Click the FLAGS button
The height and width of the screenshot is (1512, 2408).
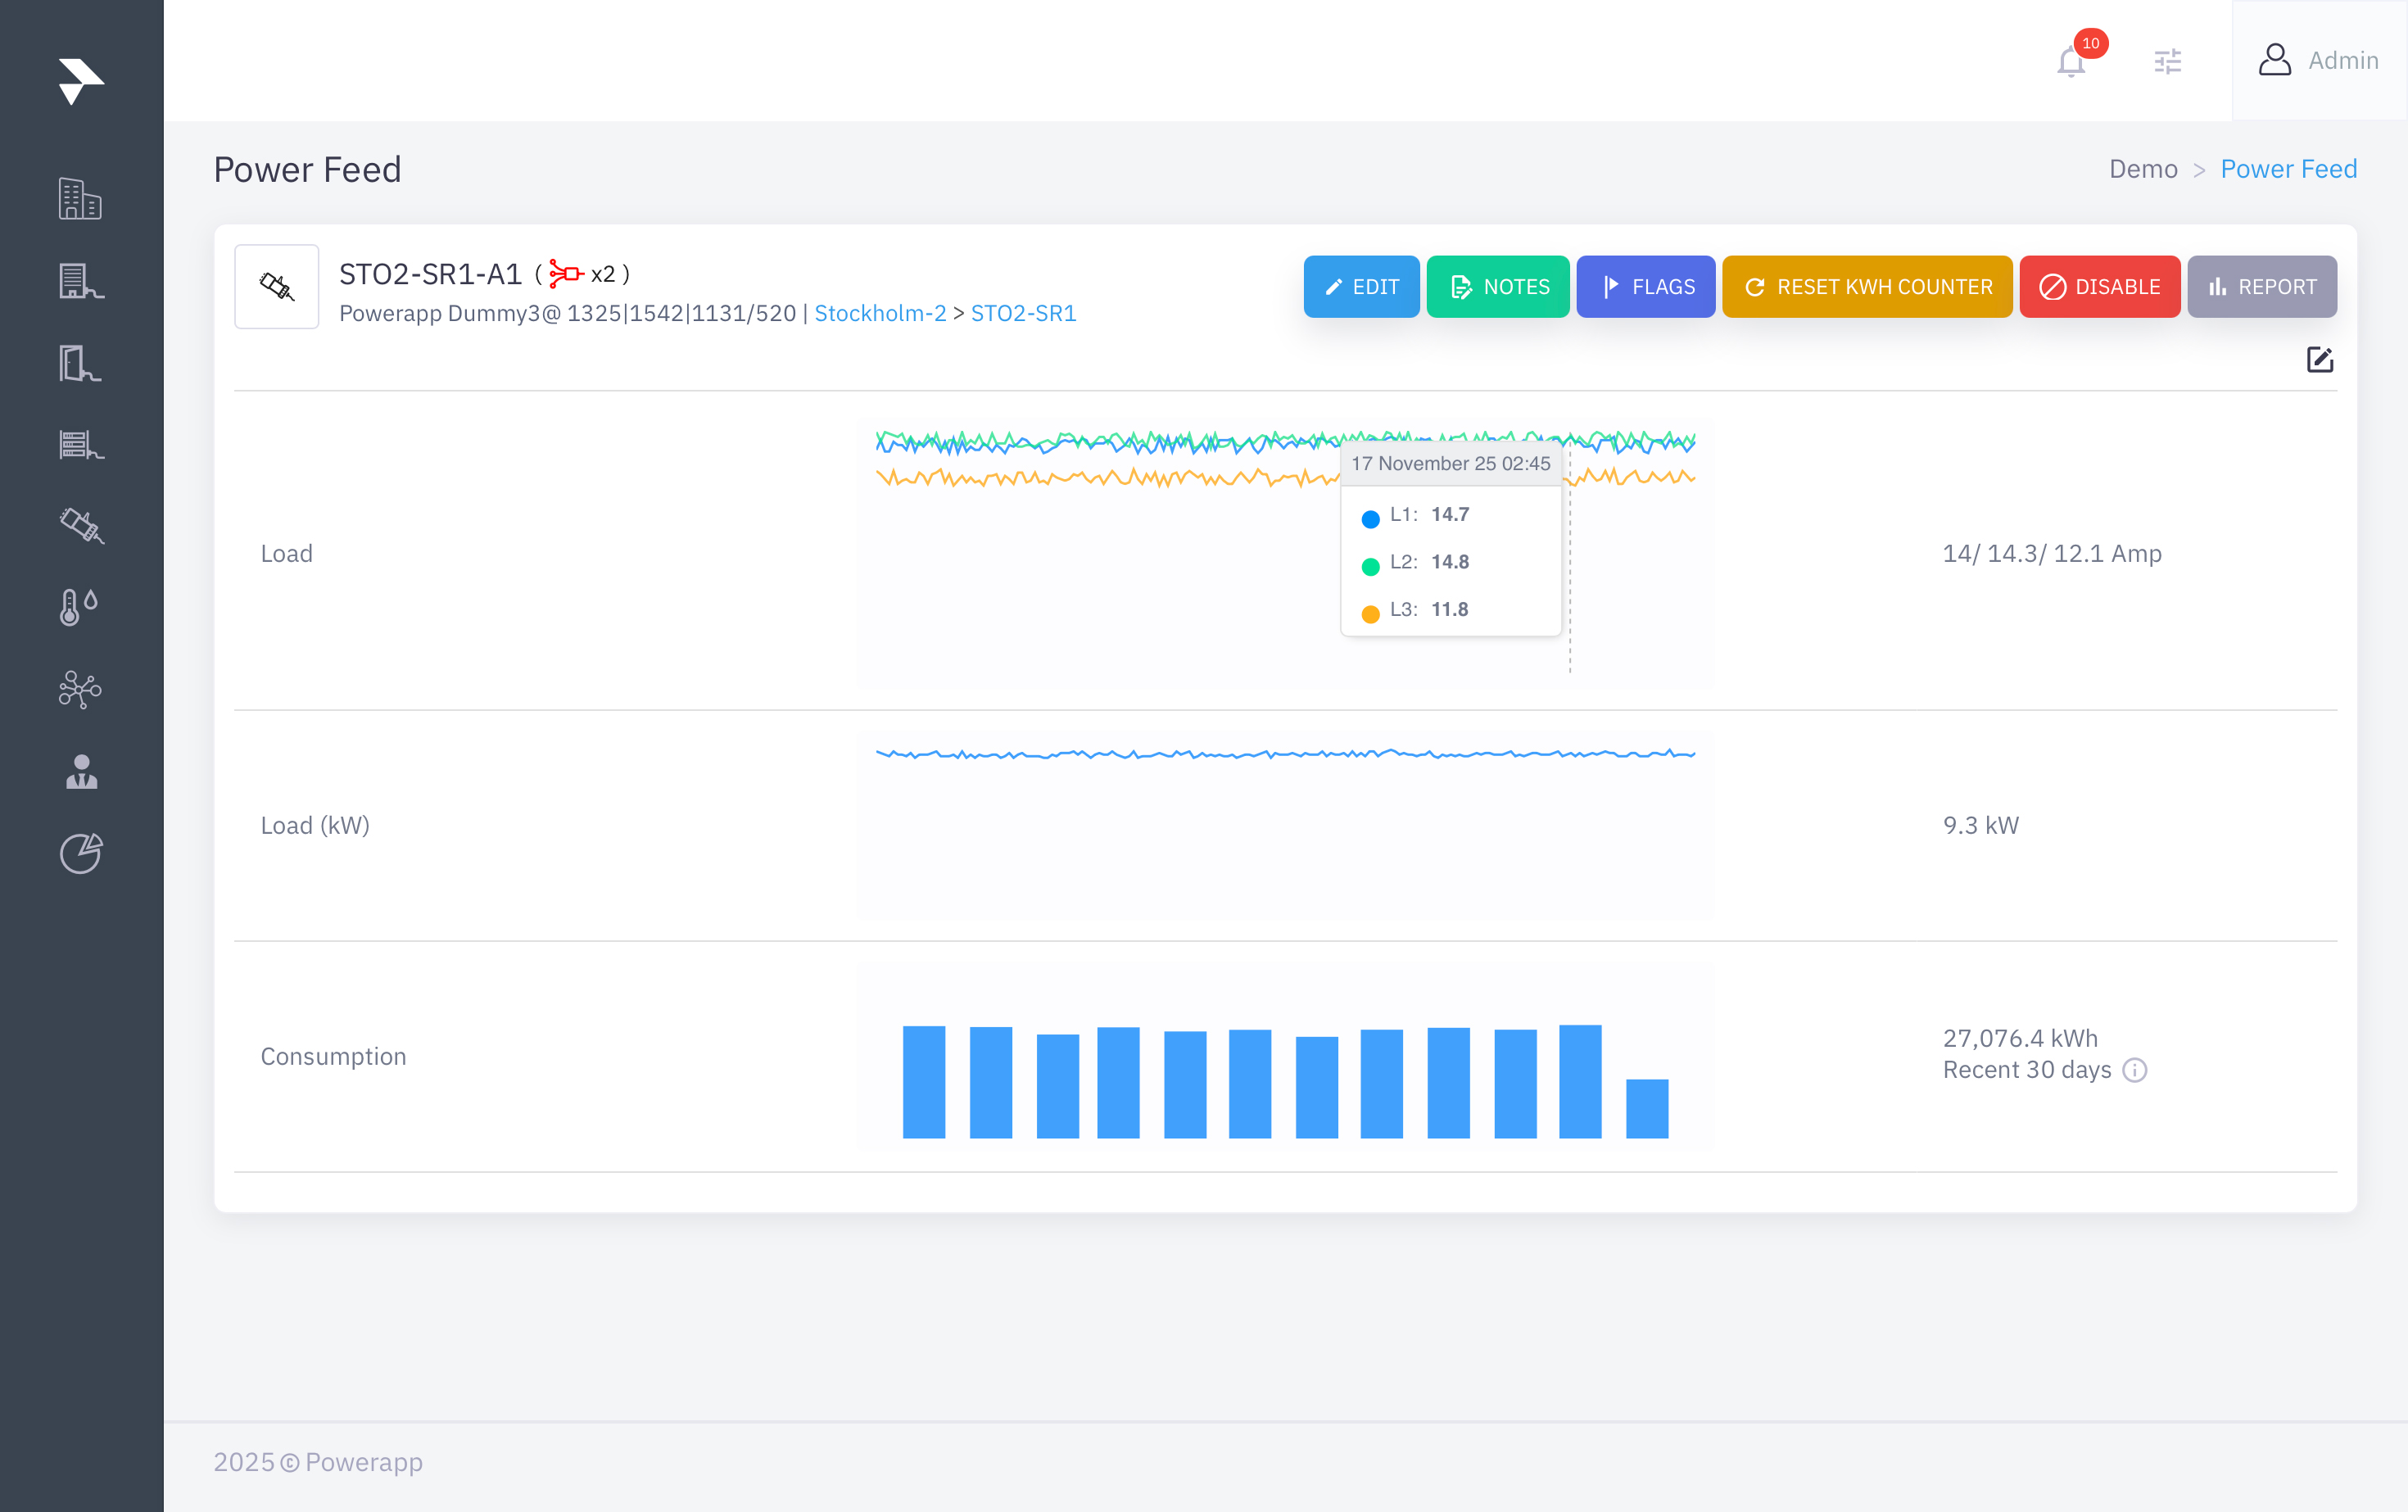[1645, 287]
